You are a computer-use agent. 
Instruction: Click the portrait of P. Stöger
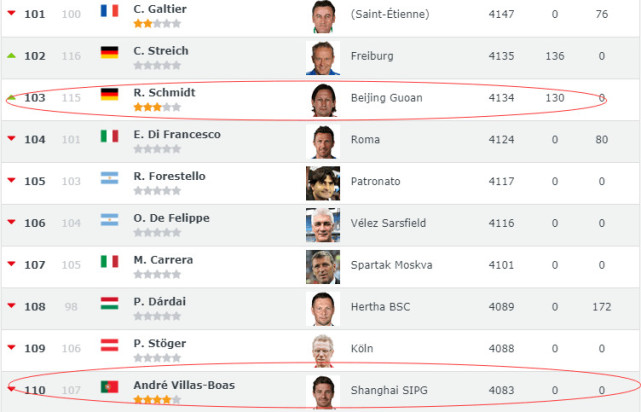[x=323, y=351]
